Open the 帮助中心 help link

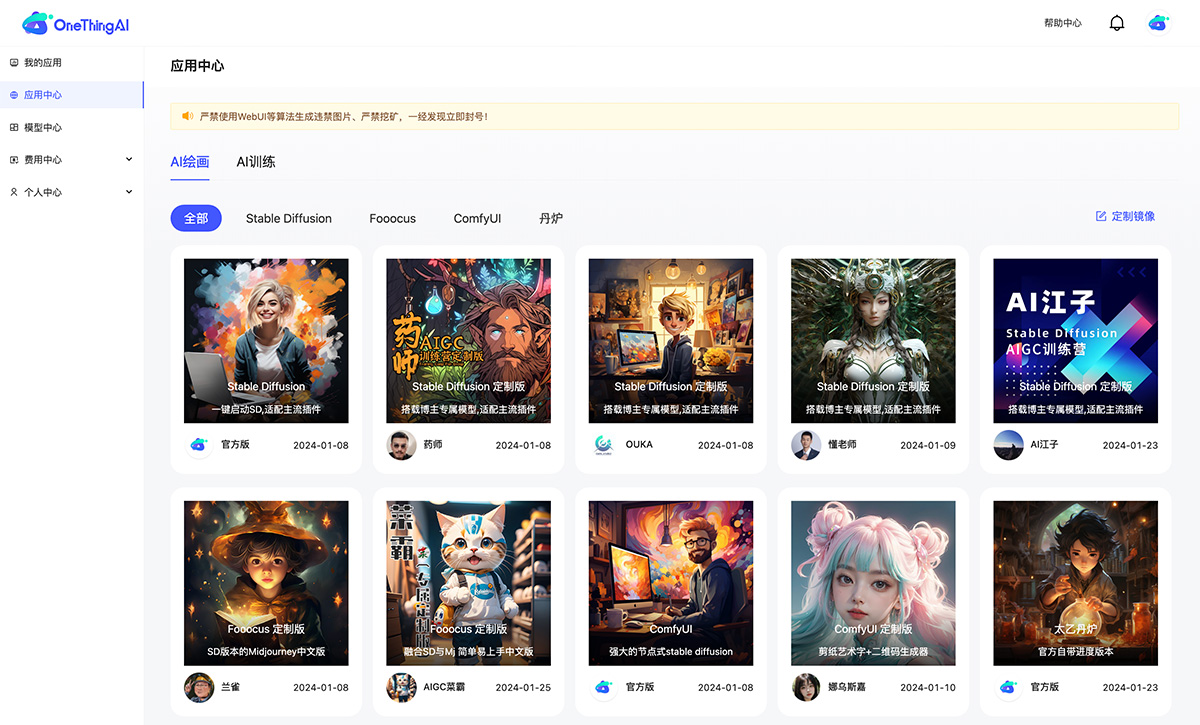(x=1062, y=23)
